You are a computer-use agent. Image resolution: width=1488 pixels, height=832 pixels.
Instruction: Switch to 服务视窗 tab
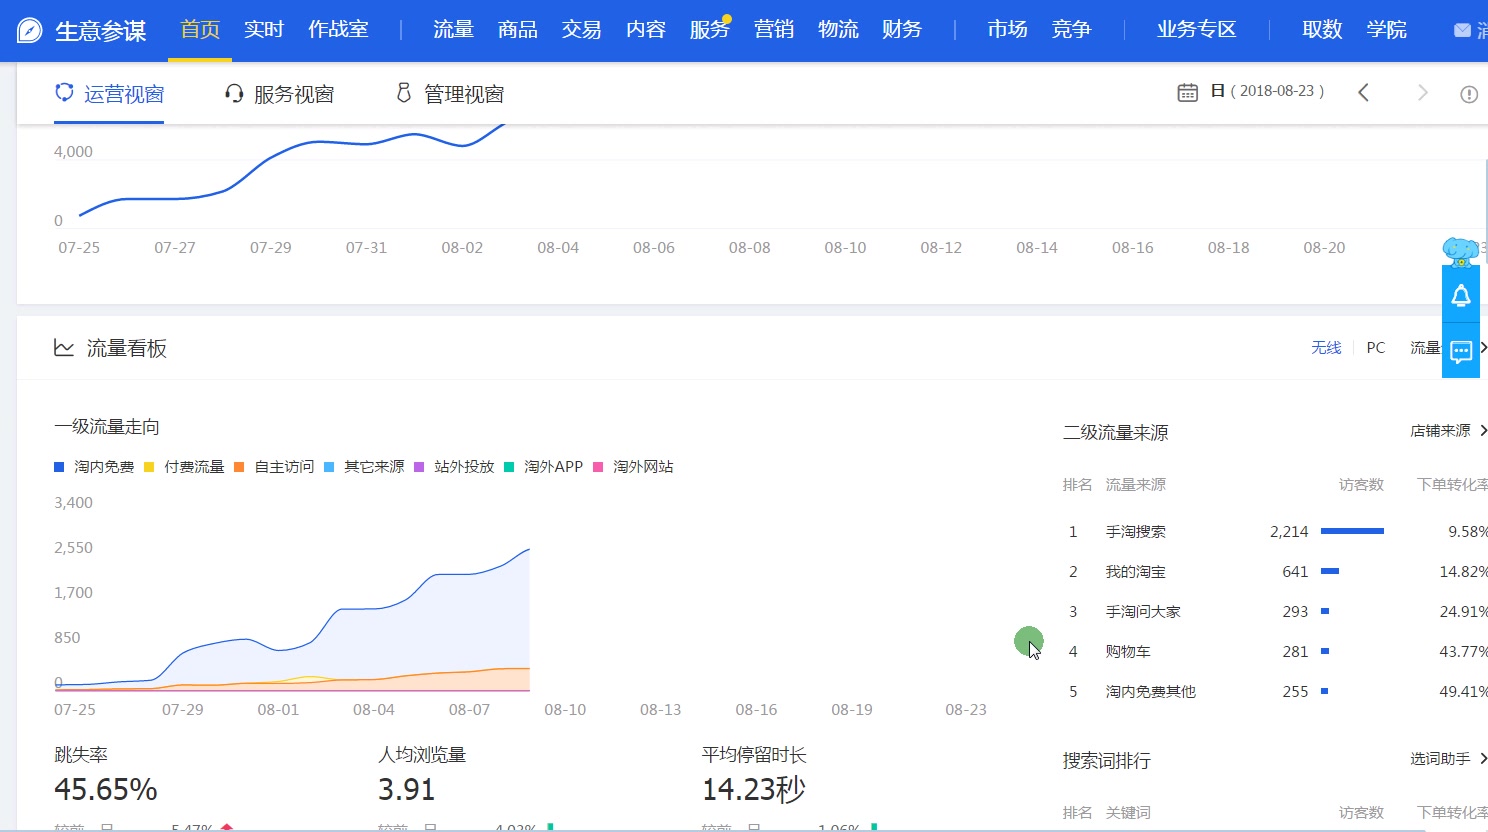click(x=279, y=94)
